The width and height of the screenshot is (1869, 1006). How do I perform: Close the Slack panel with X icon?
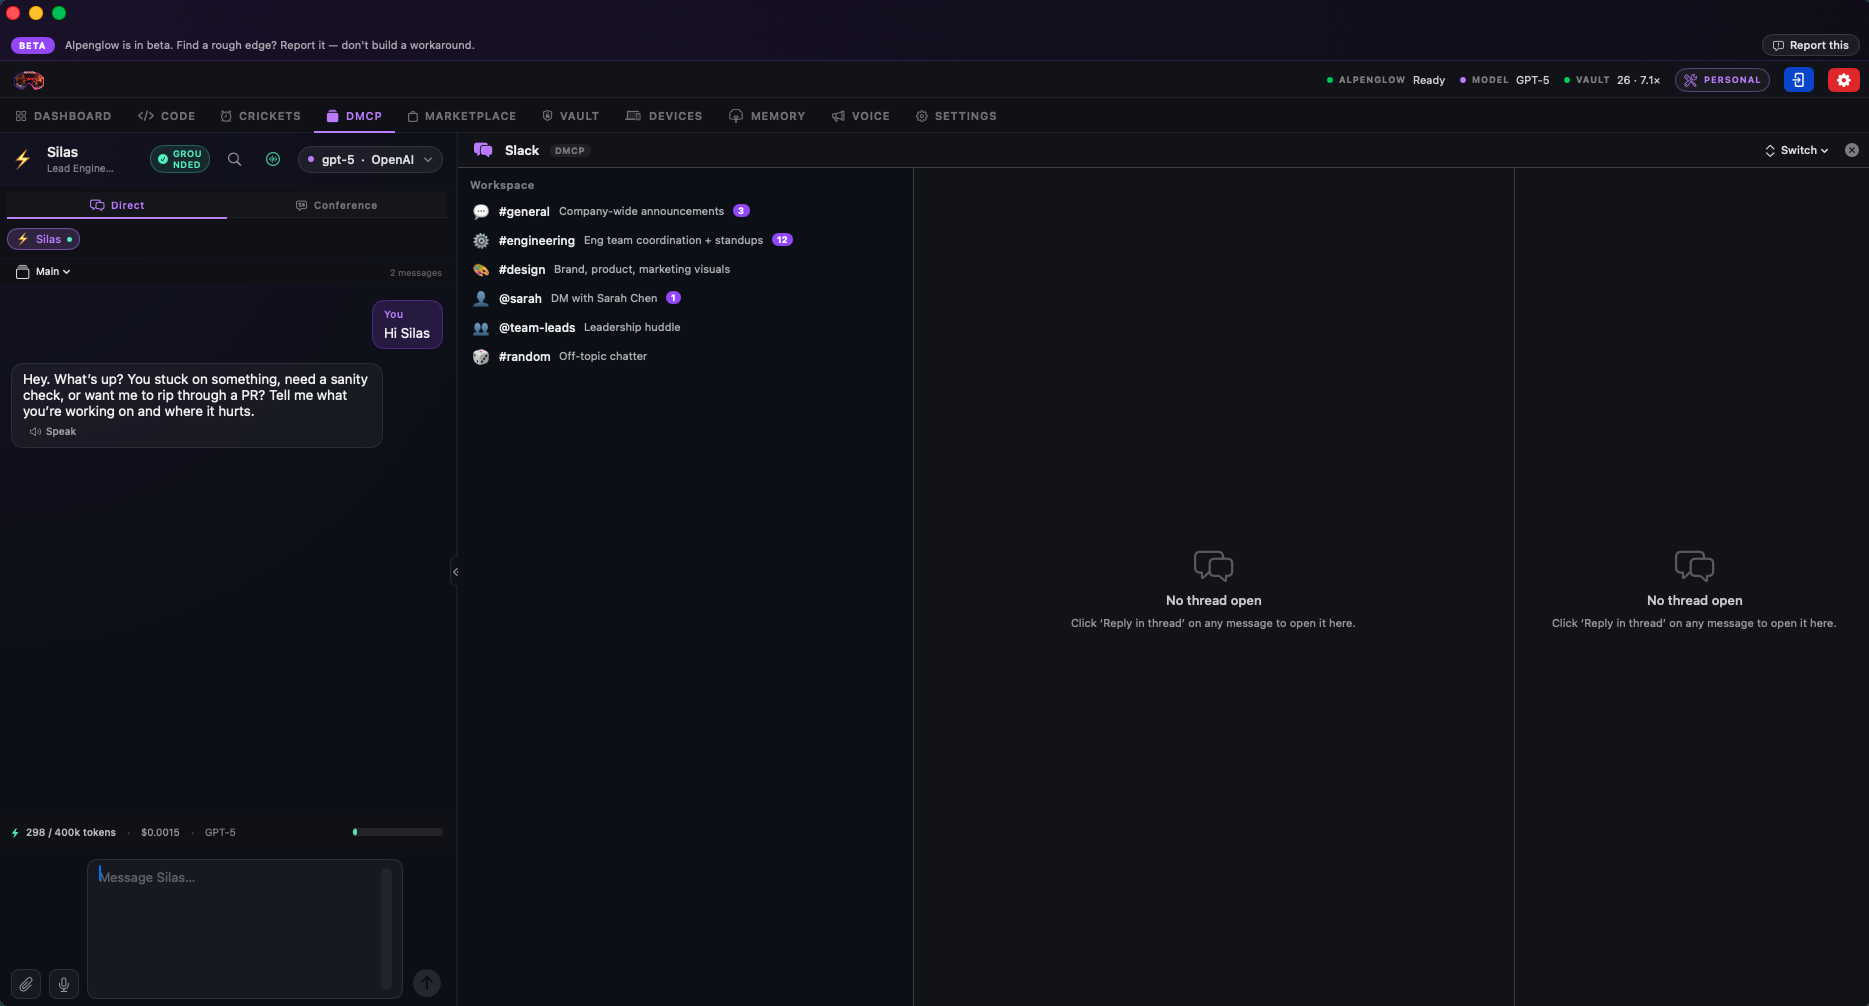coord(1852,150)
